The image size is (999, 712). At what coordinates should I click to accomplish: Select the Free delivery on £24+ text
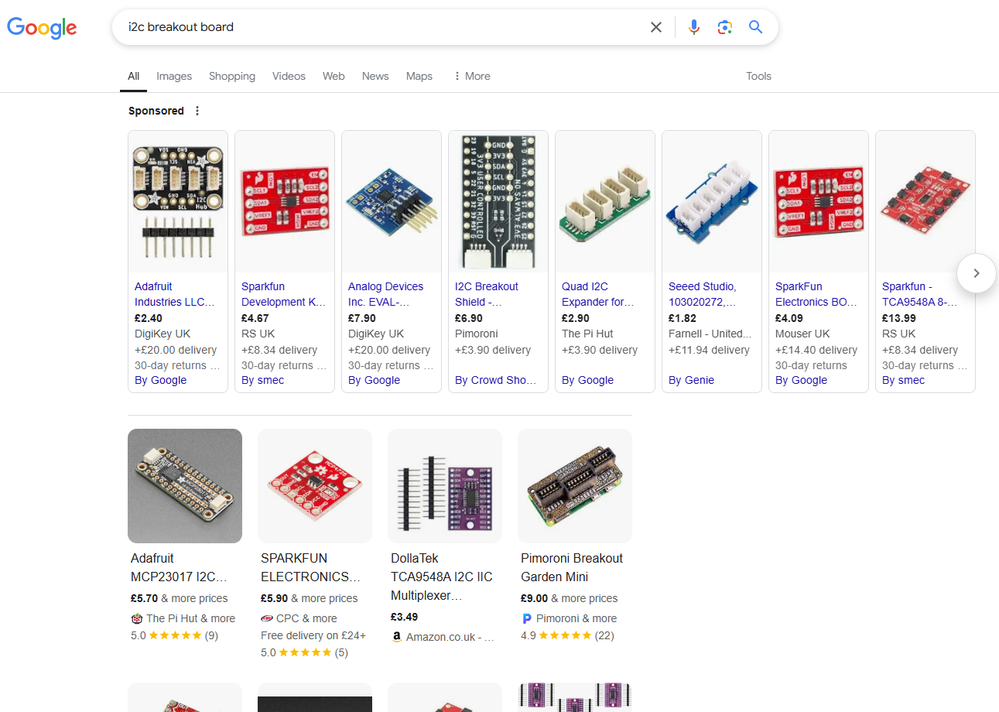pyautogui.click(x=313, y=636)
